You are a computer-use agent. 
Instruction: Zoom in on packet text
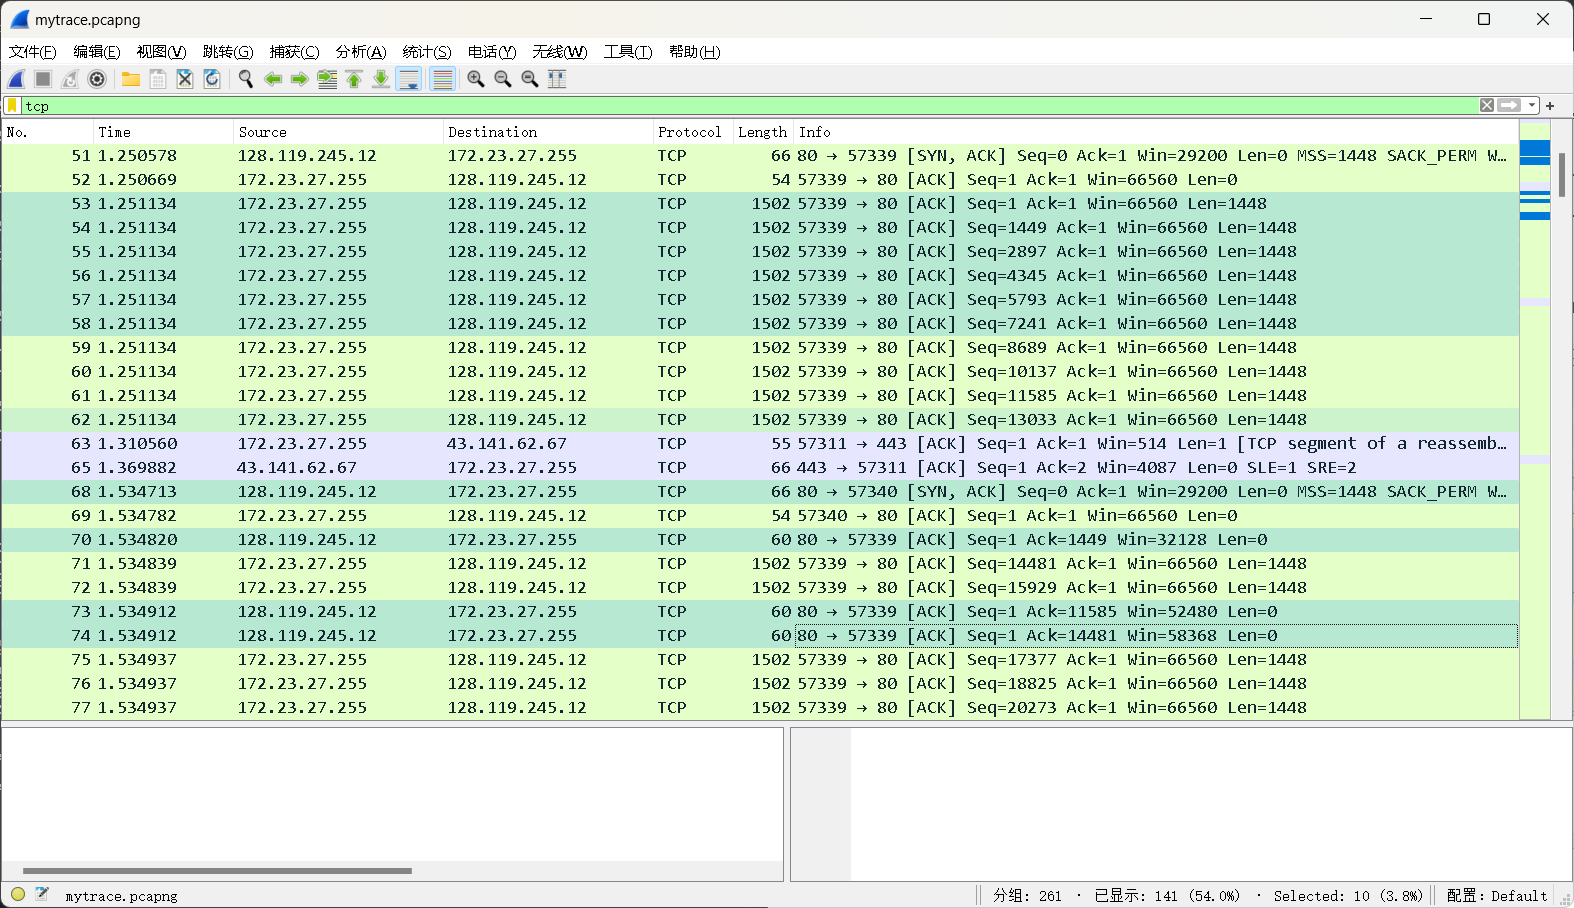coord(476,79)
